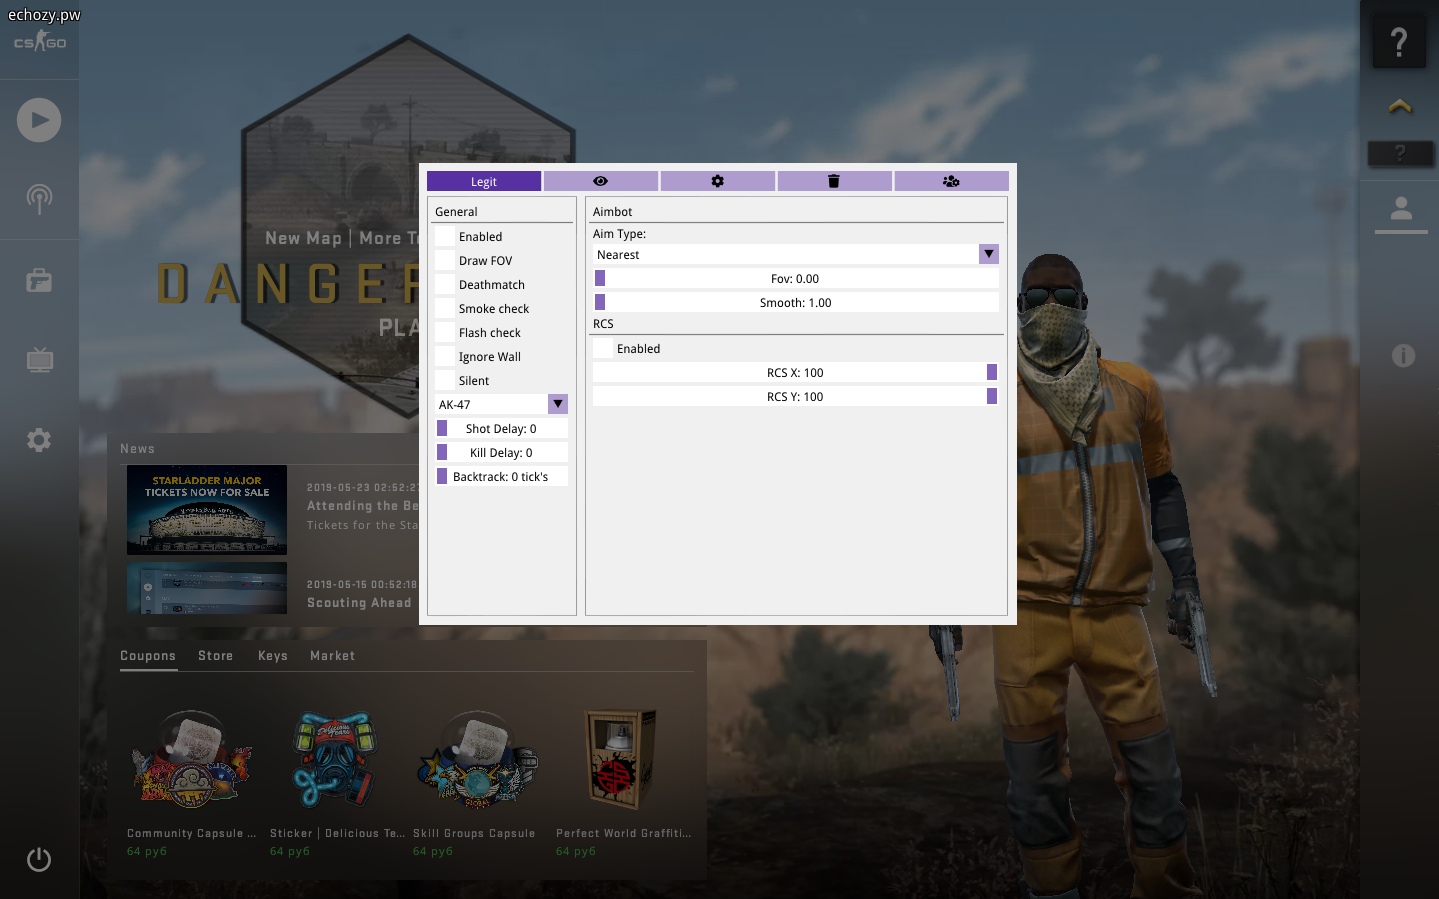
Task: Open the eye visuals tab in cheat menu
Action: coord(601,181)
